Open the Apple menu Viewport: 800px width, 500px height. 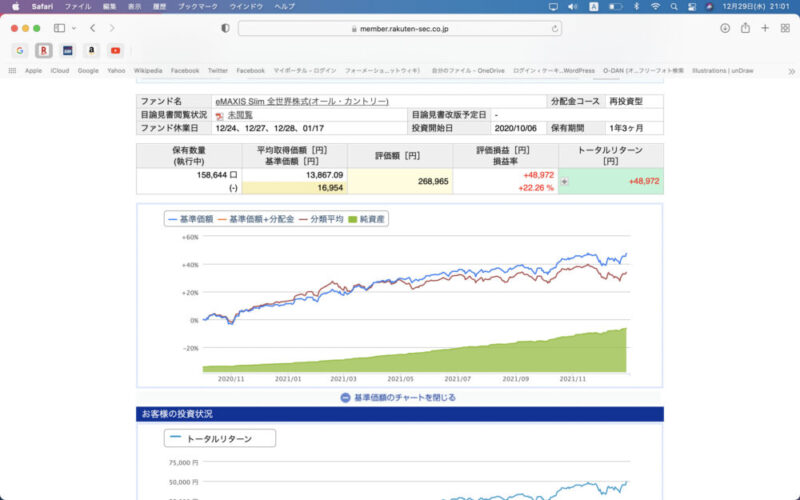pyautogui.click(x=16, y=7)
